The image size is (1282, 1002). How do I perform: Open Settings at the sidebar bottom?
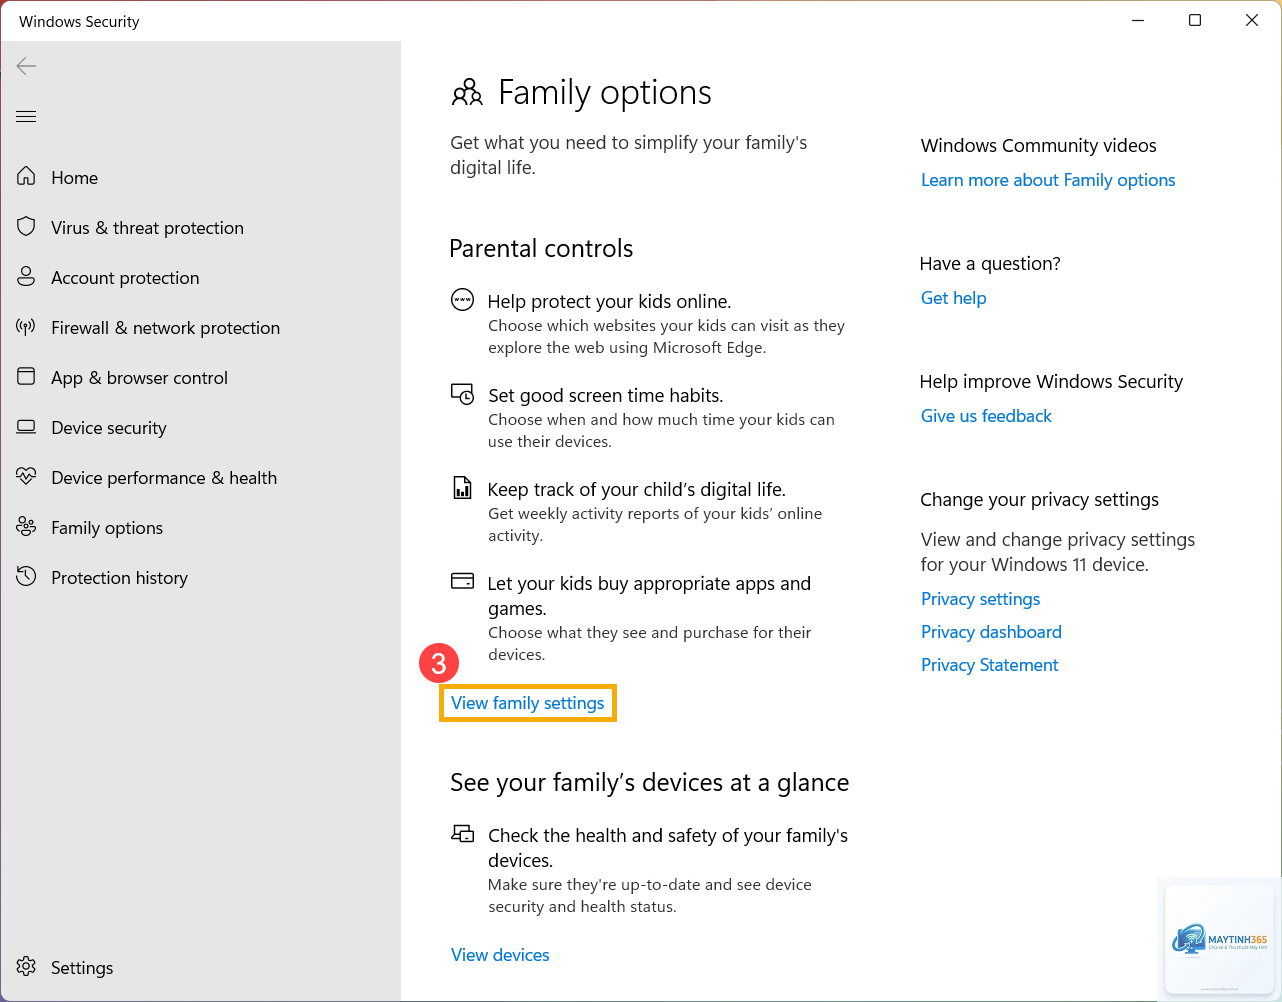(x=200, y=967)
